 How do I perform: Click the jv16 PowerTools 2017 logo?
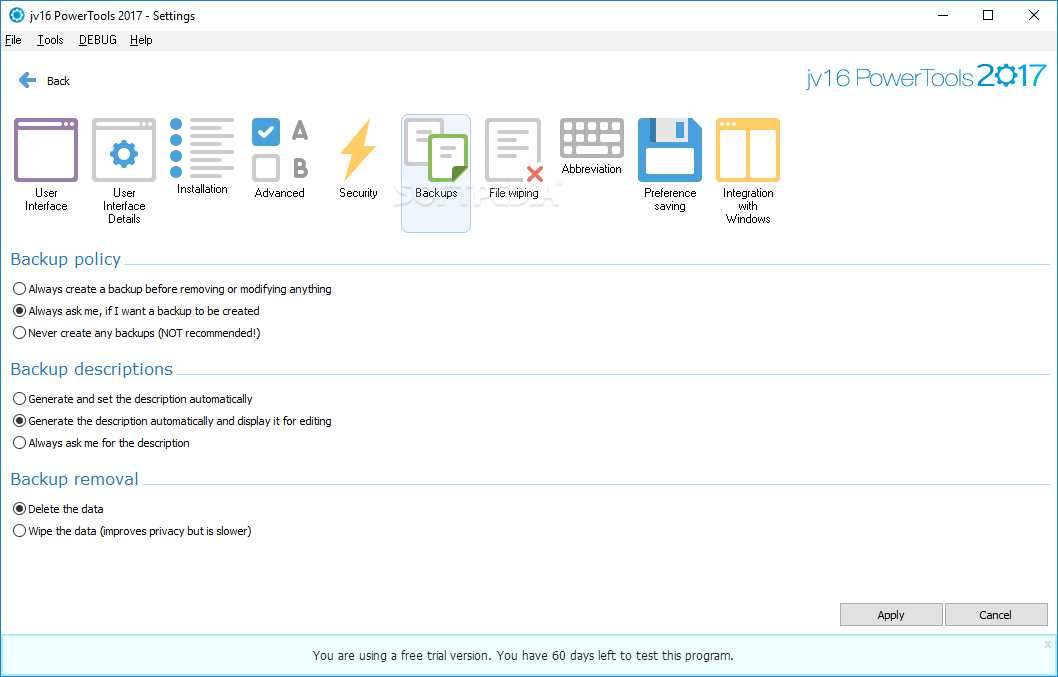[x=926, y=76]
